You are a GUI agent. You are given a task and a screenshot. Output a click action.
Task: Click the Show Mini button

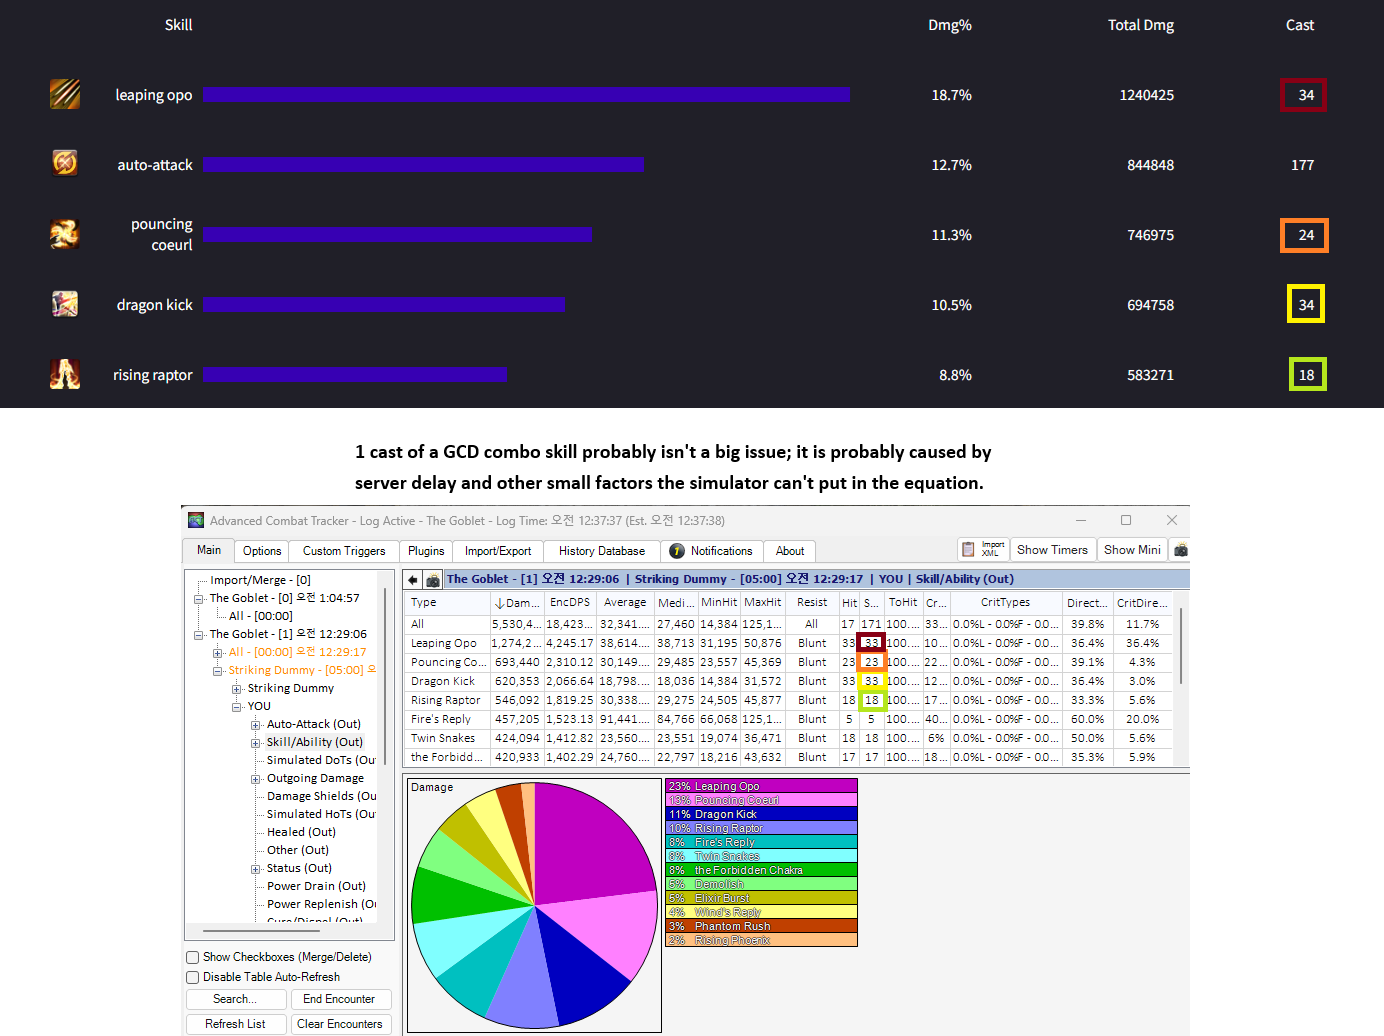point(1132,550)
